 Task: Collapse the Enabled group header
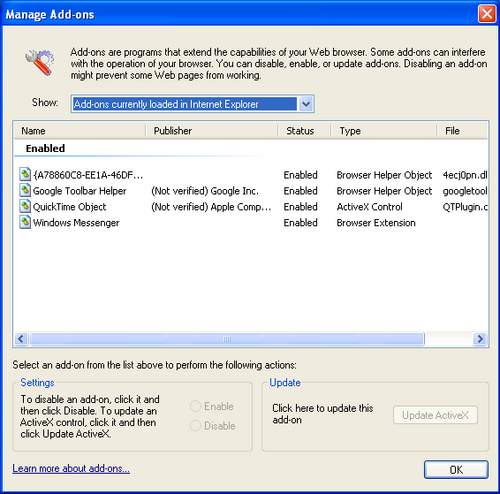point(45,148)
